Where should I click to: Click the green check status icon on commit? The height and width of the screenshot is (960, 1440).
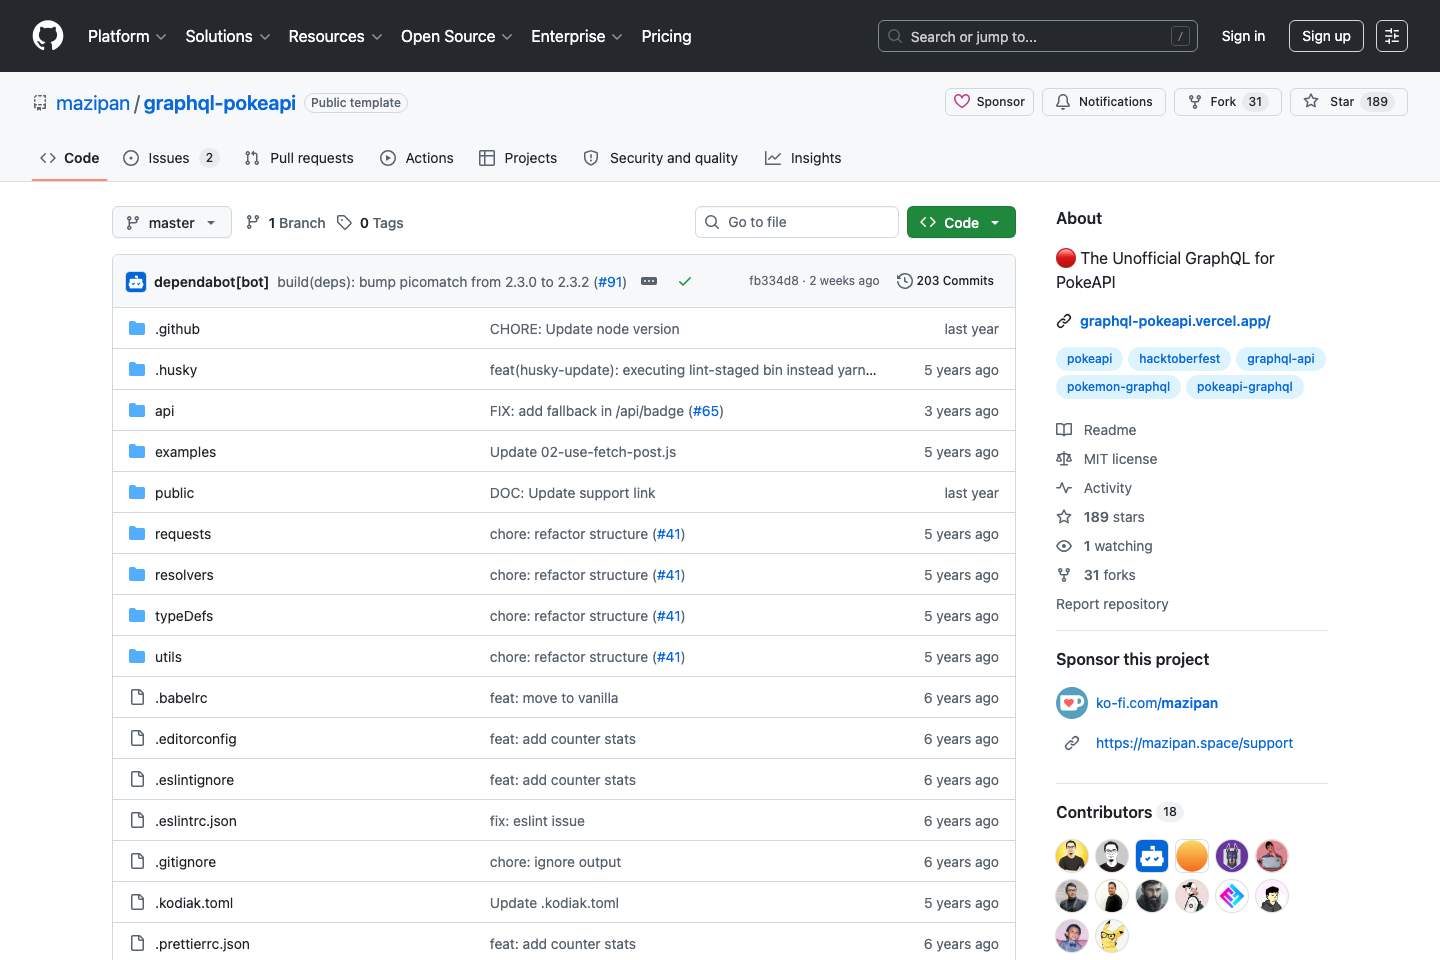685,281
